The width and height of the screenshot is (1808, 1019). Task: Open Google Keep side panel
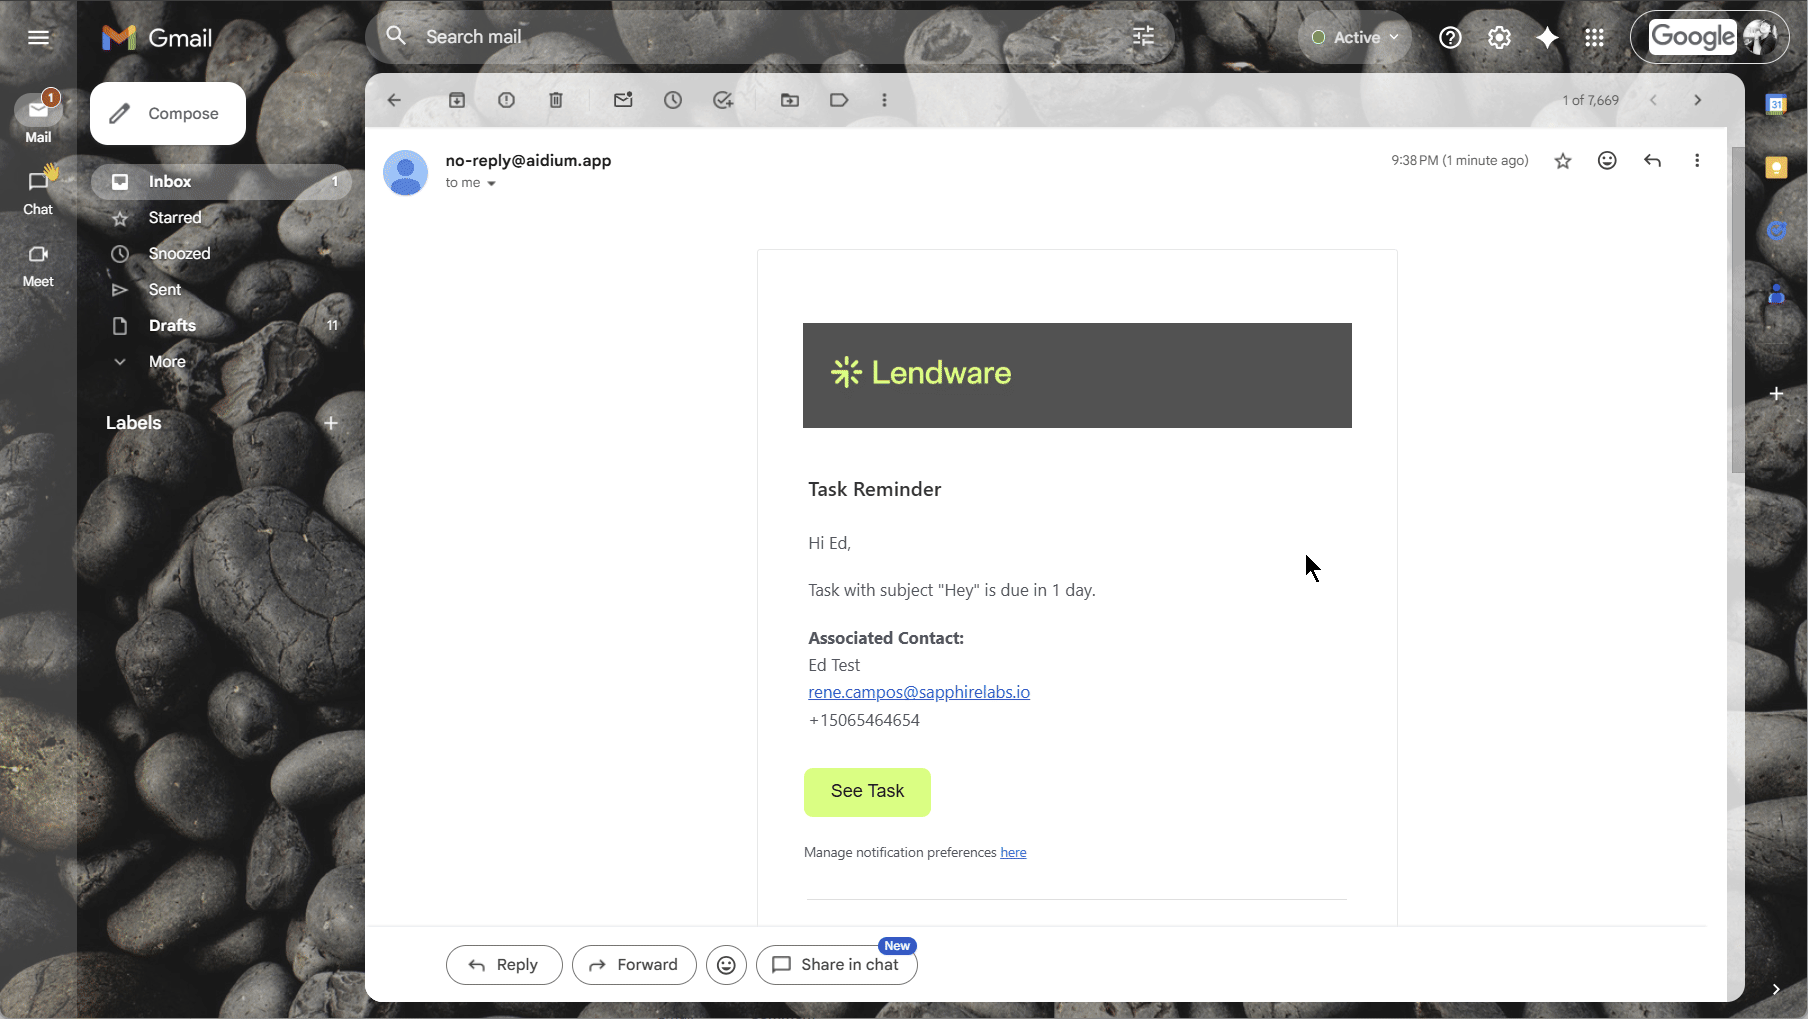tap(1776, 167)
